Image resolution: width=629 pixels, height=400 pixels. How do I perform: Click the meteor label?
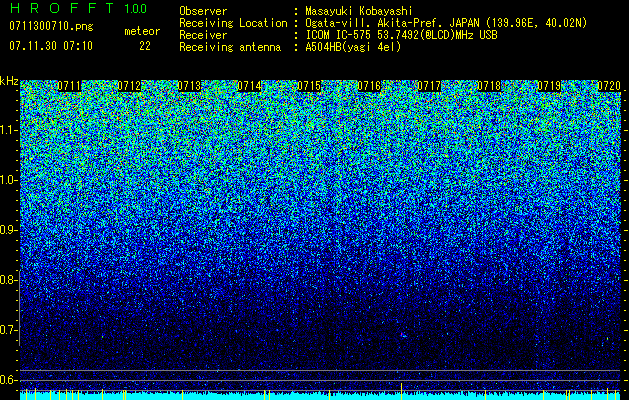tap(142, 31)
